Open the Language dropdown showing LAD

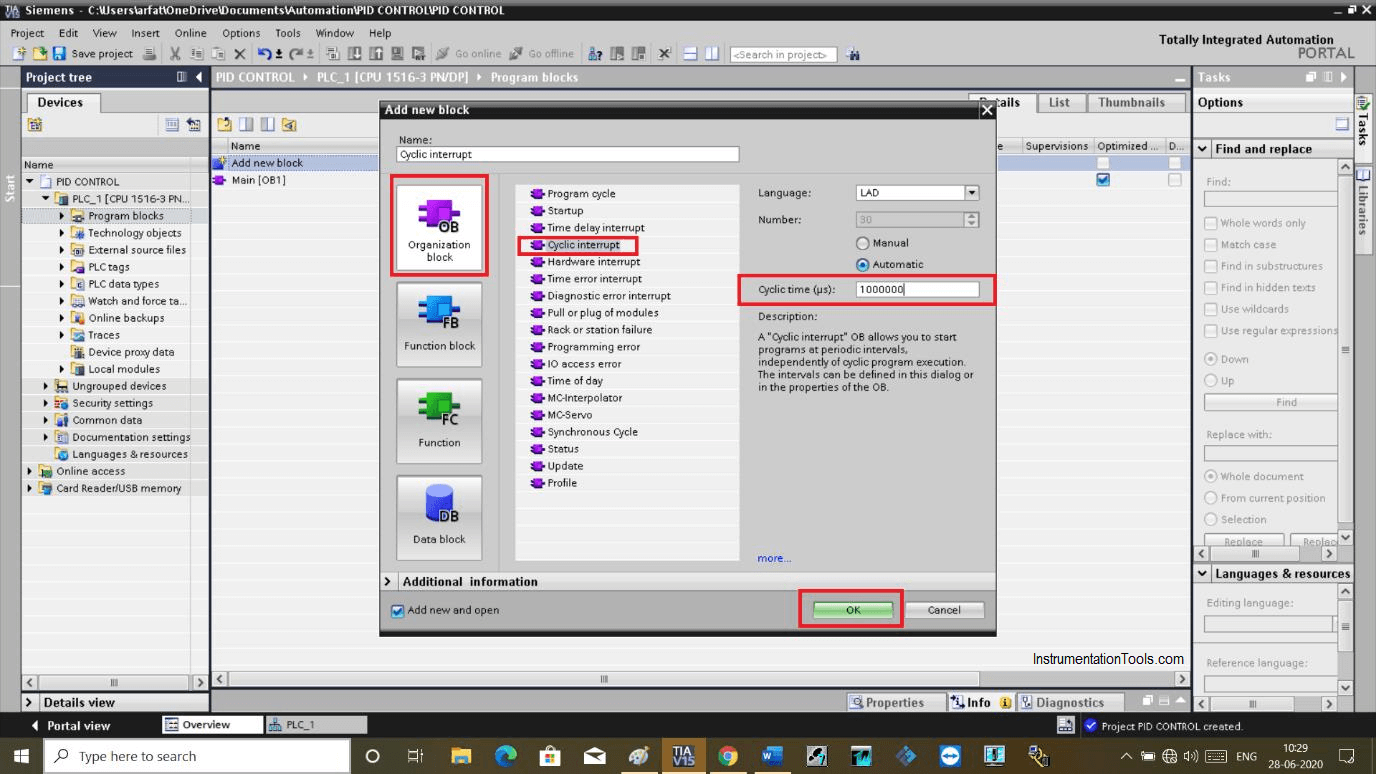[971, 193]
